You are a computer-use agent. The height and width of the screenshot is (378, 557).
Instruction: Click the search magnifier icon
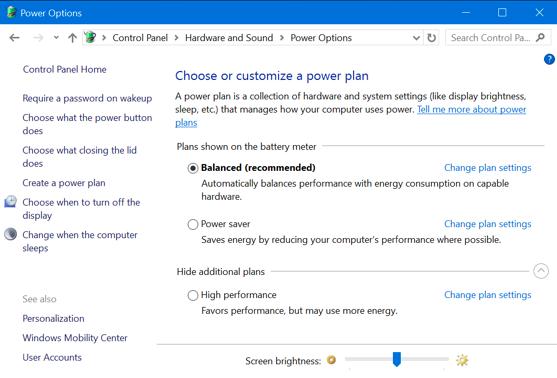[x=540, y=37]
